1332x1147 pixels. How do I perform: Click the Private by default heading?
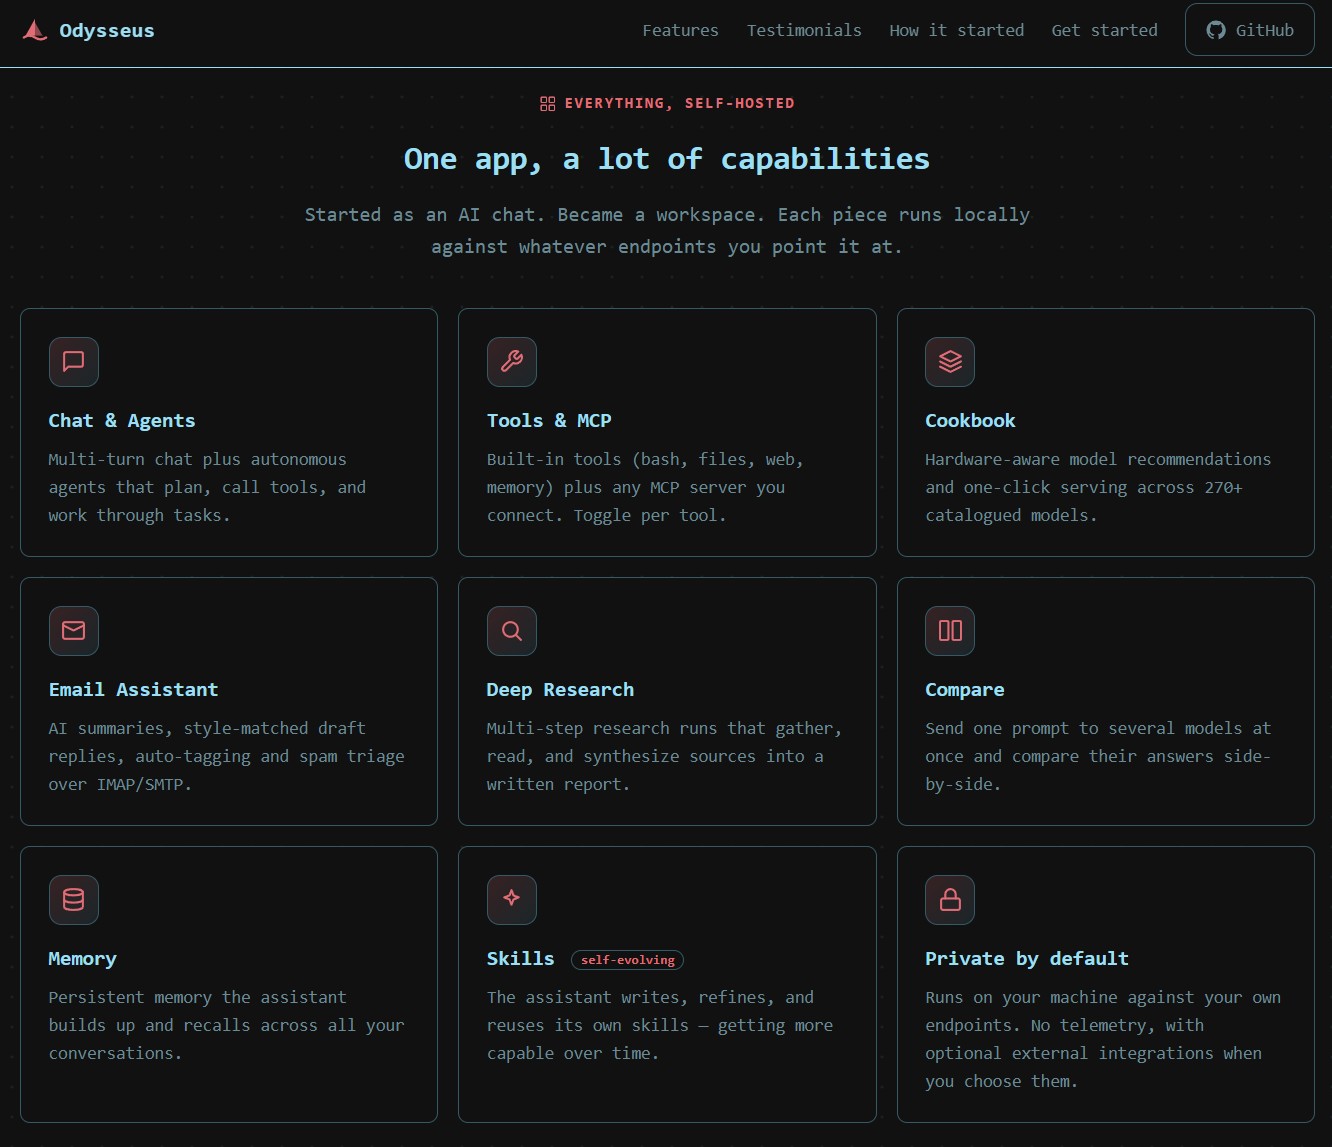pyautogui.click(x=1027, y=959)
